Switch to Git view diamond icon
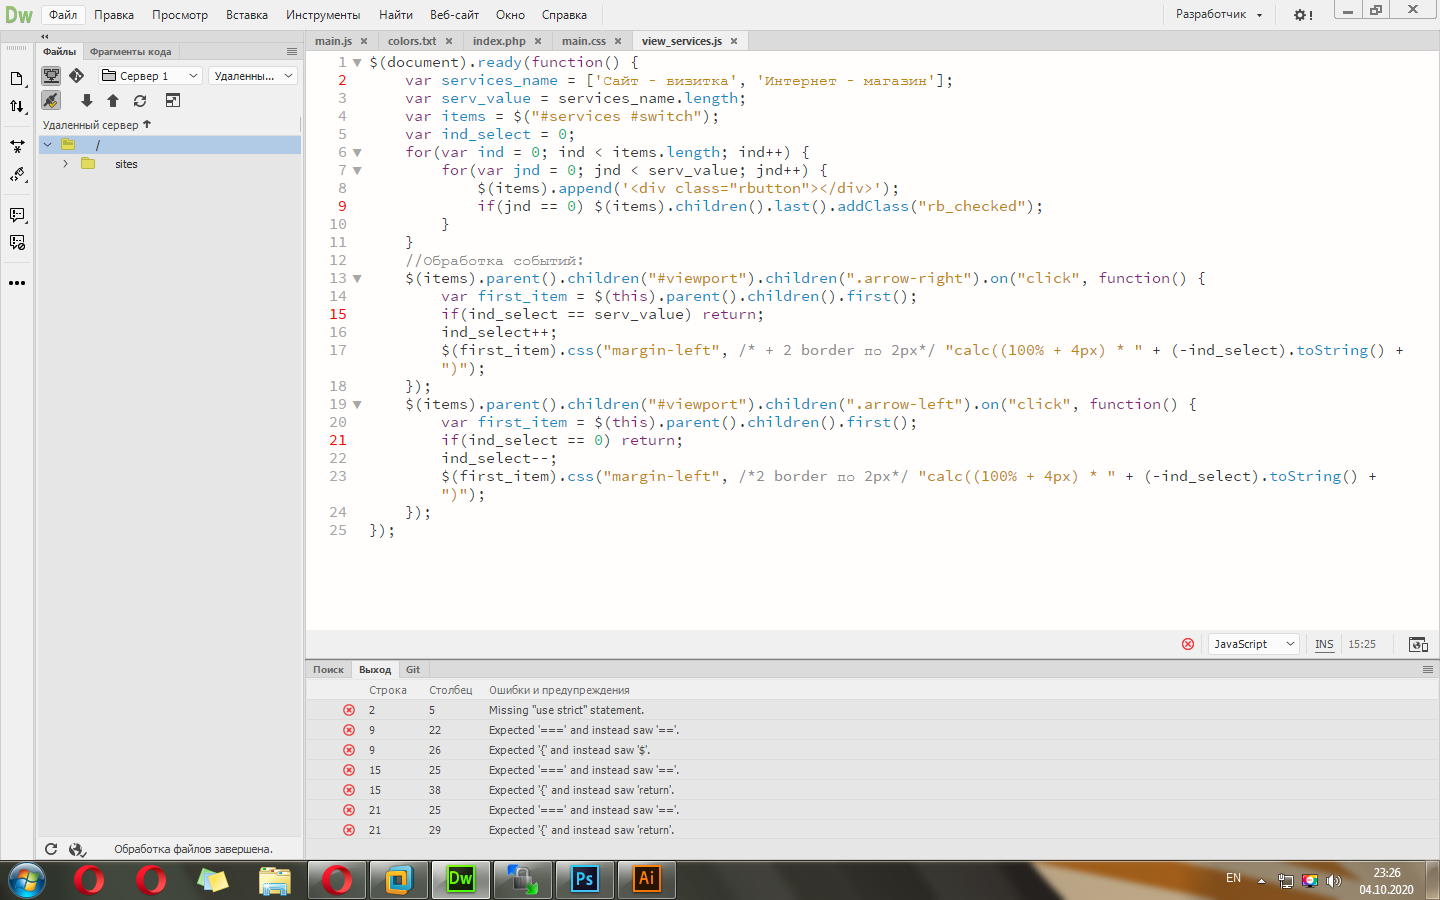1440x900 pixels. (77, 76)
